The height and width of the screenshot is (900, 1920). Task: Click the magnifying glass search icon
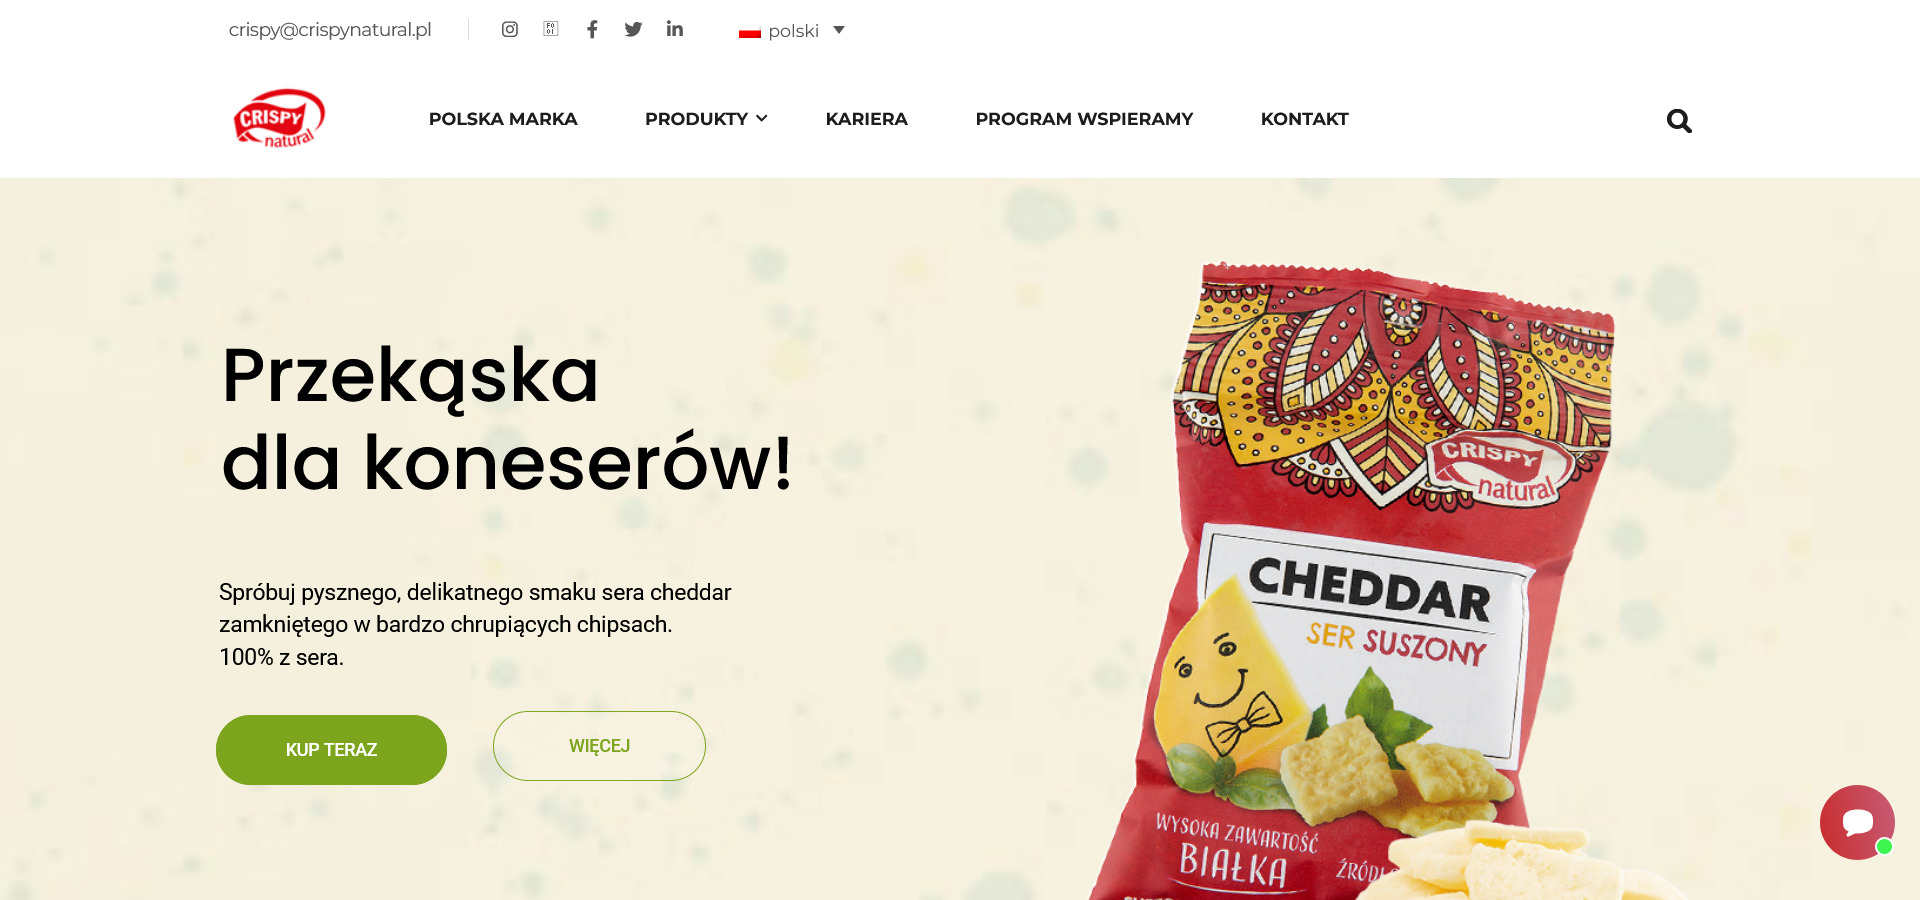(1679, 121)
